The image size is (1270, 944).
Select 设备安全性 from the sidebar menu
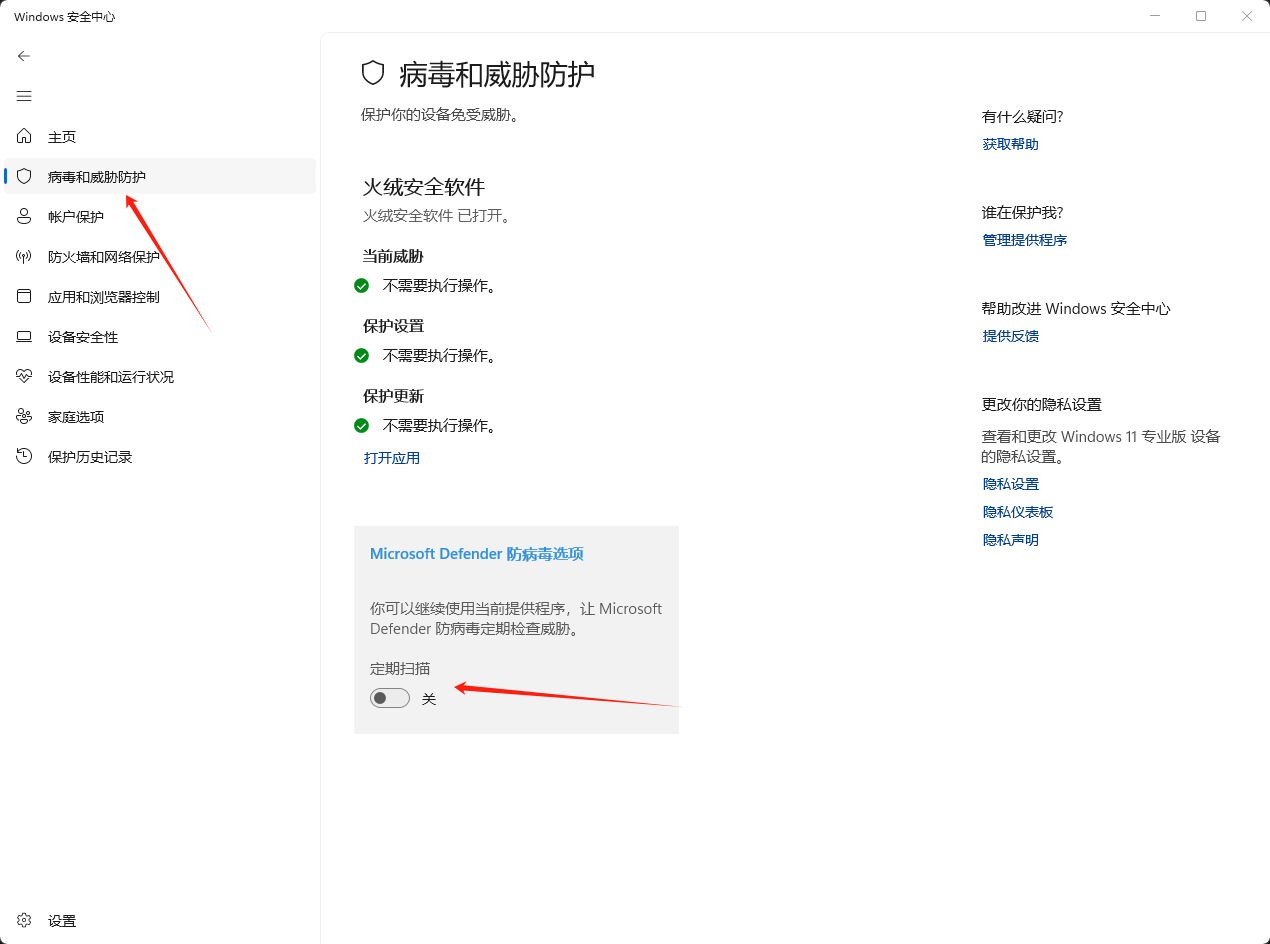(83, 336)
